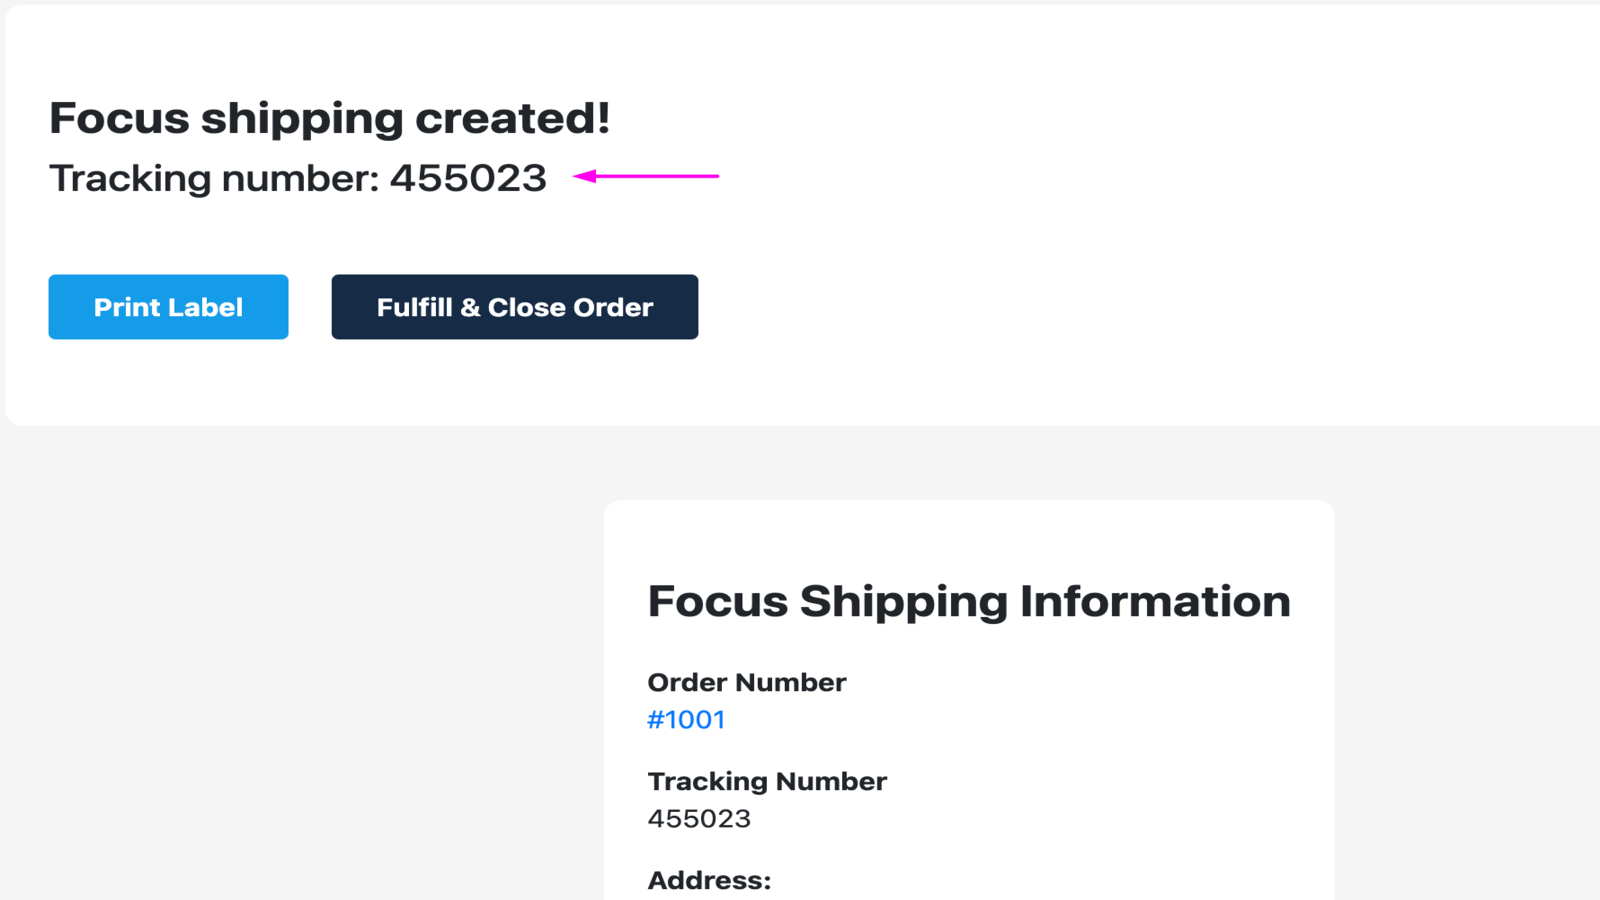Click the Address label in the card

pos(707,881)
